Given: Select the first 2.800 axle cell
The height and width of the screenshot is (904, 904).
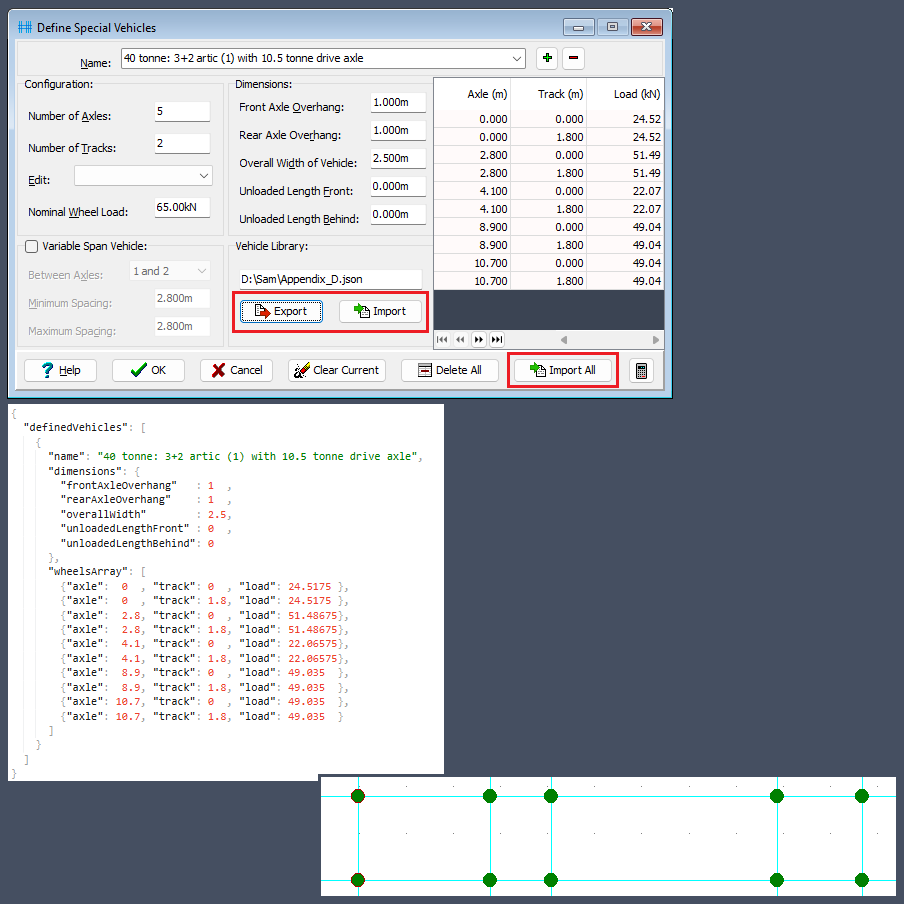Looking at the screenshot, I should tap(472, 155).
